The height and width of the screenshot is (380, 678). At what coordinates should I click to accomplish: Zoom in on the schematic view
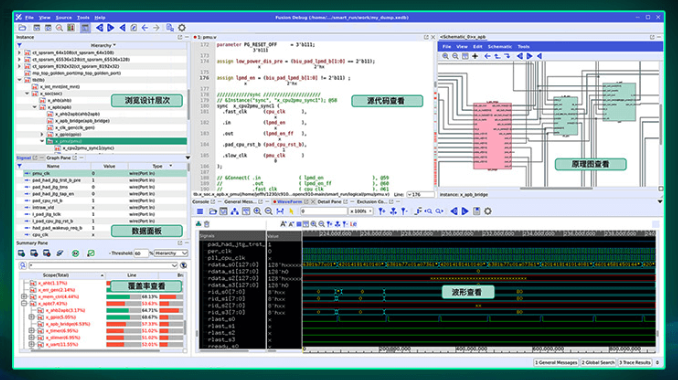click(x=445, y=56)
